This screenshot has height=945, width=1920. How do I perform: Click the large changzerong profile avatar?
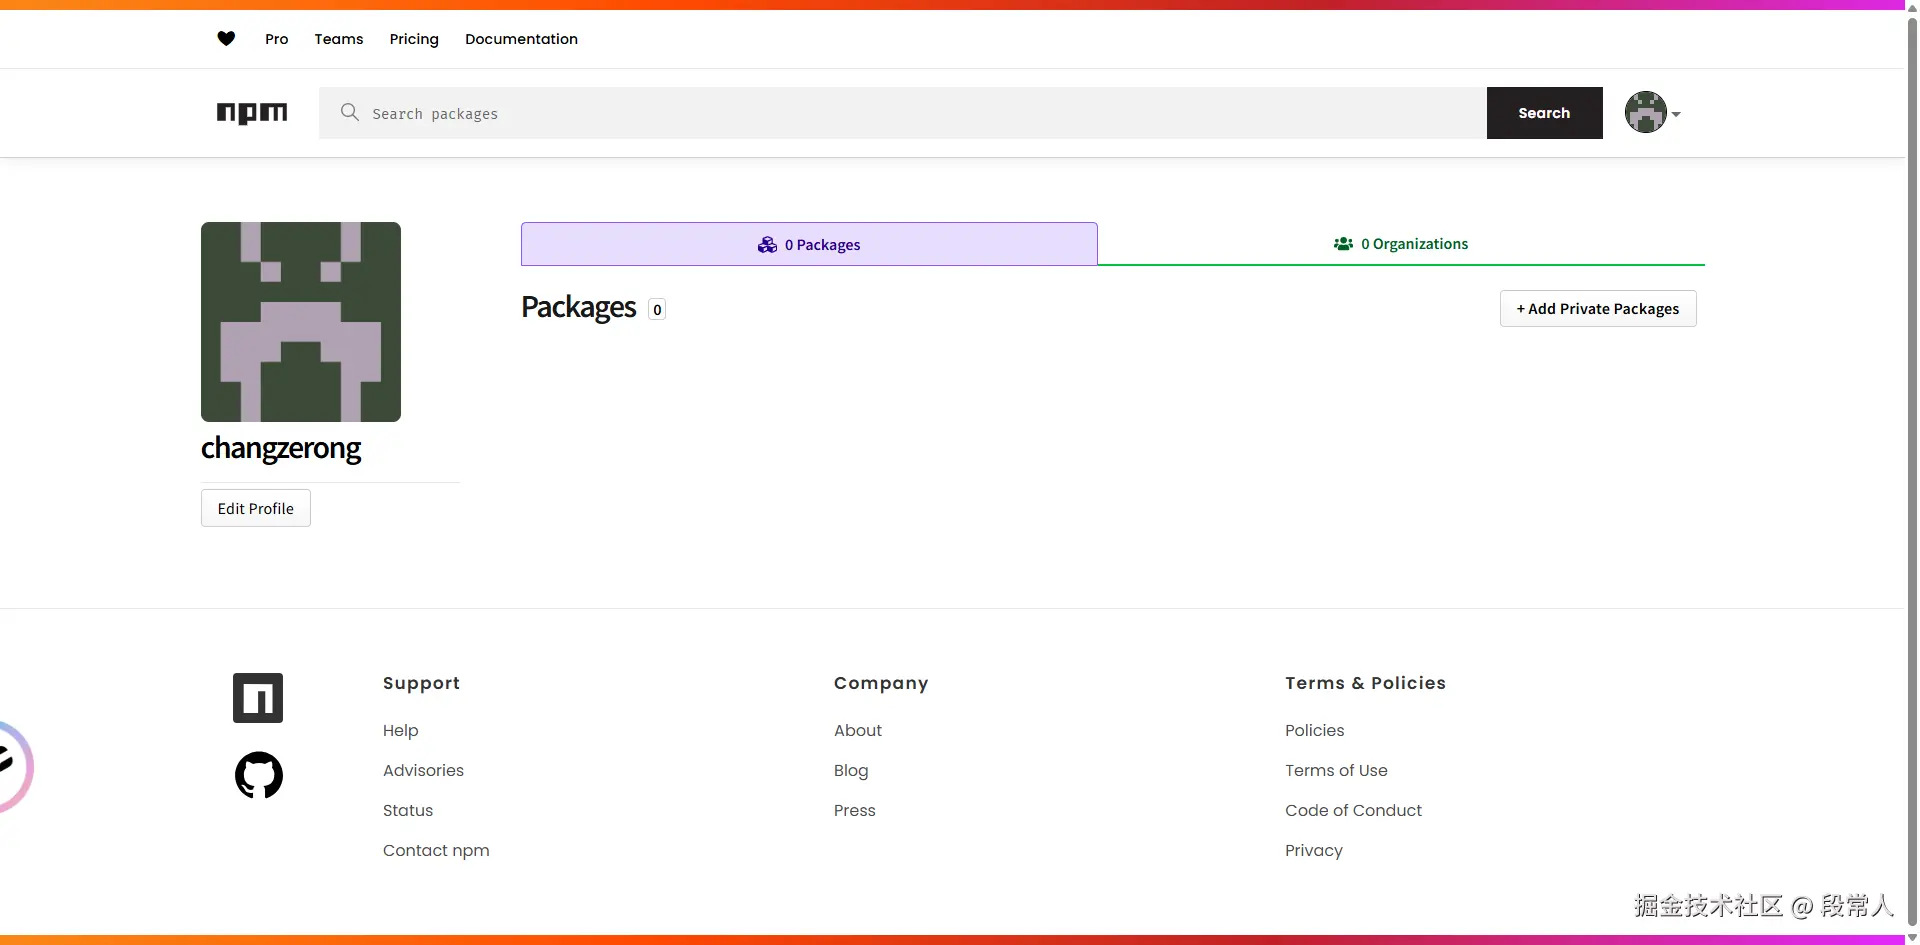pos(301,322)
